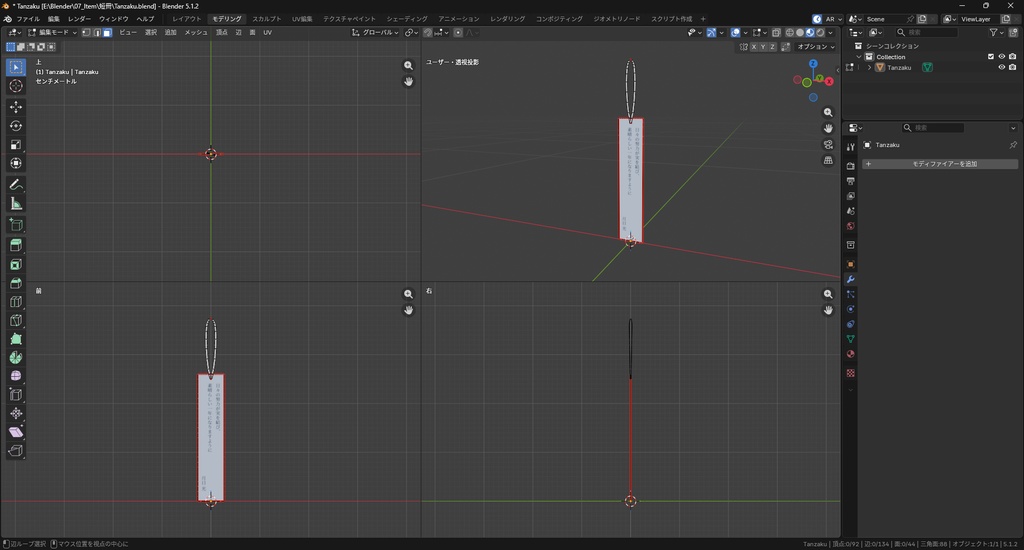Open オプション dropdown

816,47
